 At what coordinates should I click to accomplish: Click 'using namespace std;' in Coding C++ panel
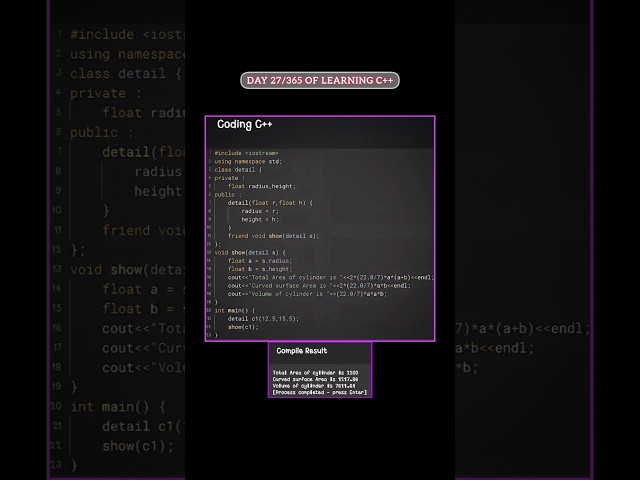click(248, 162)
